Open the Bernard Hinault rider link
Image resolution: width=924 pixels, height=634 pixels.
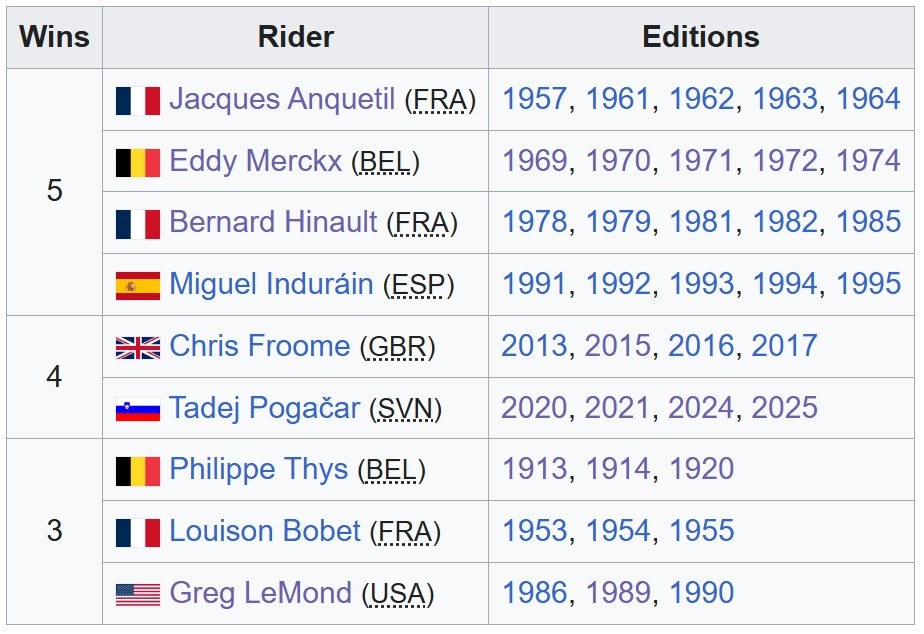tap(273, 222)
